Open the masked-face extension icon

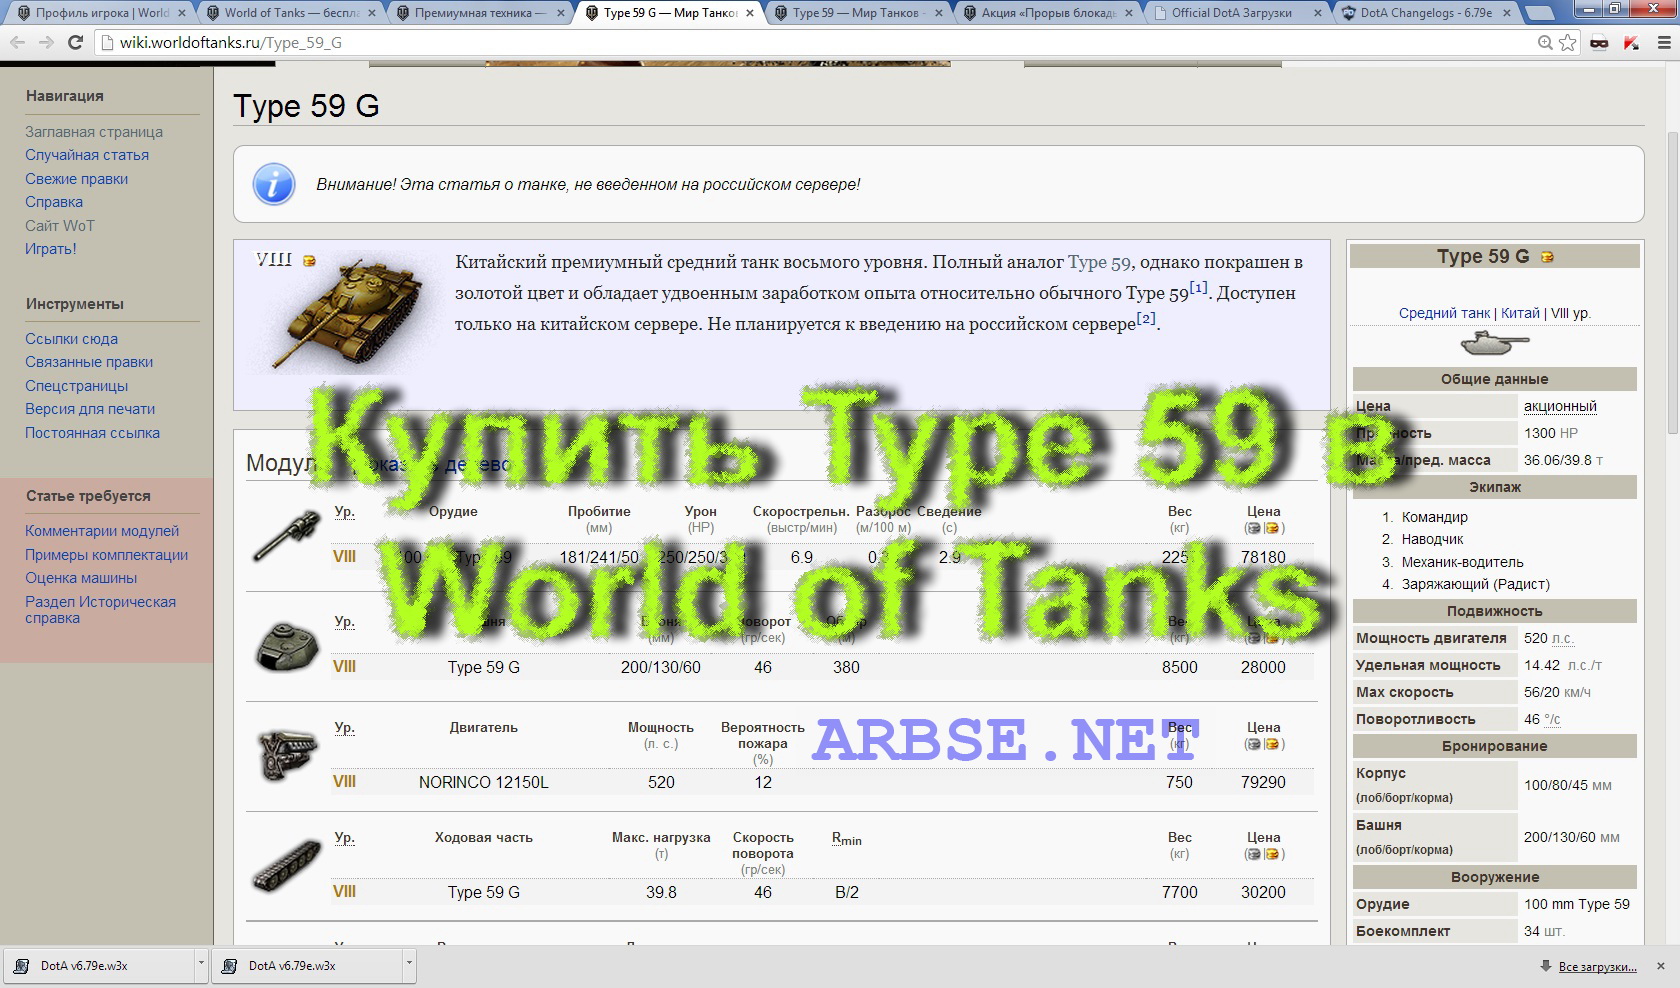click(x=1599, y=42)
